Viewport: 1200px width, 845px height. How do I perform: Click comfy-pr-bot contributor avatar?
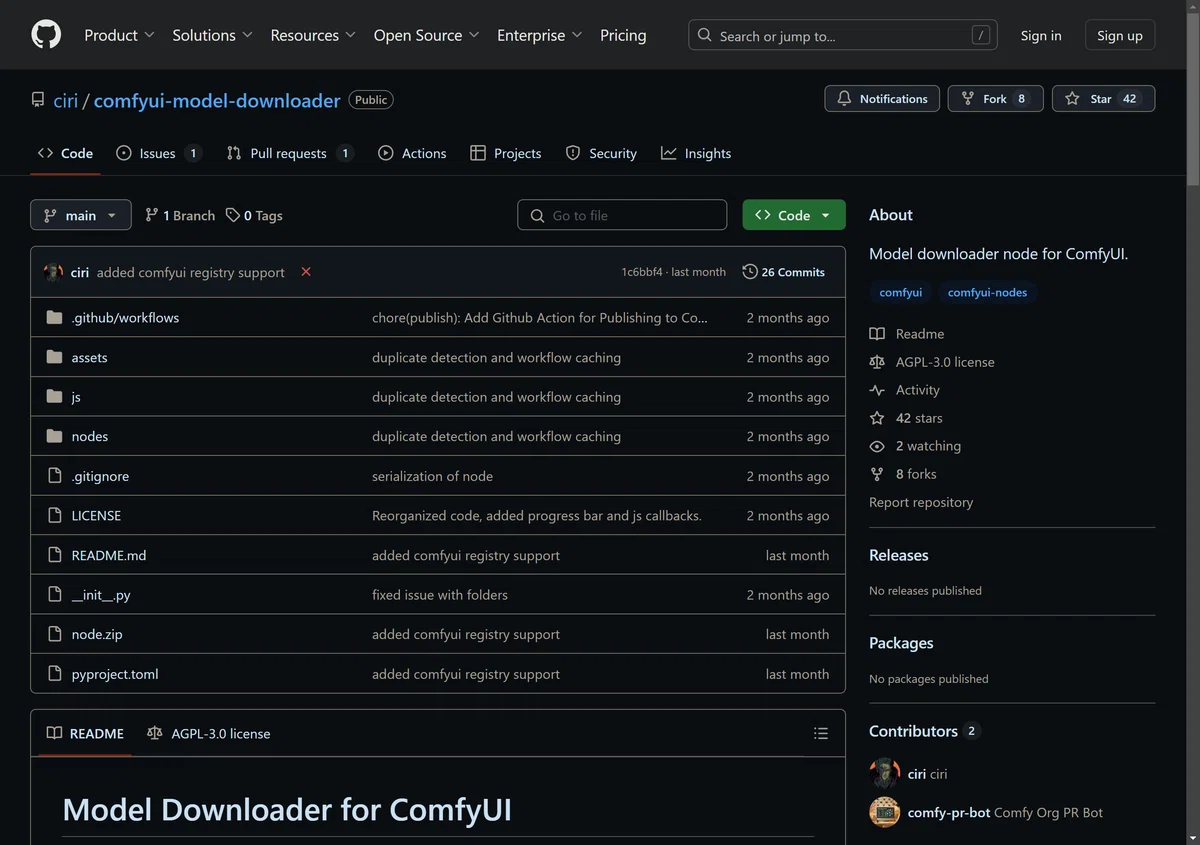pyautogui.click(x=885, y=813)
